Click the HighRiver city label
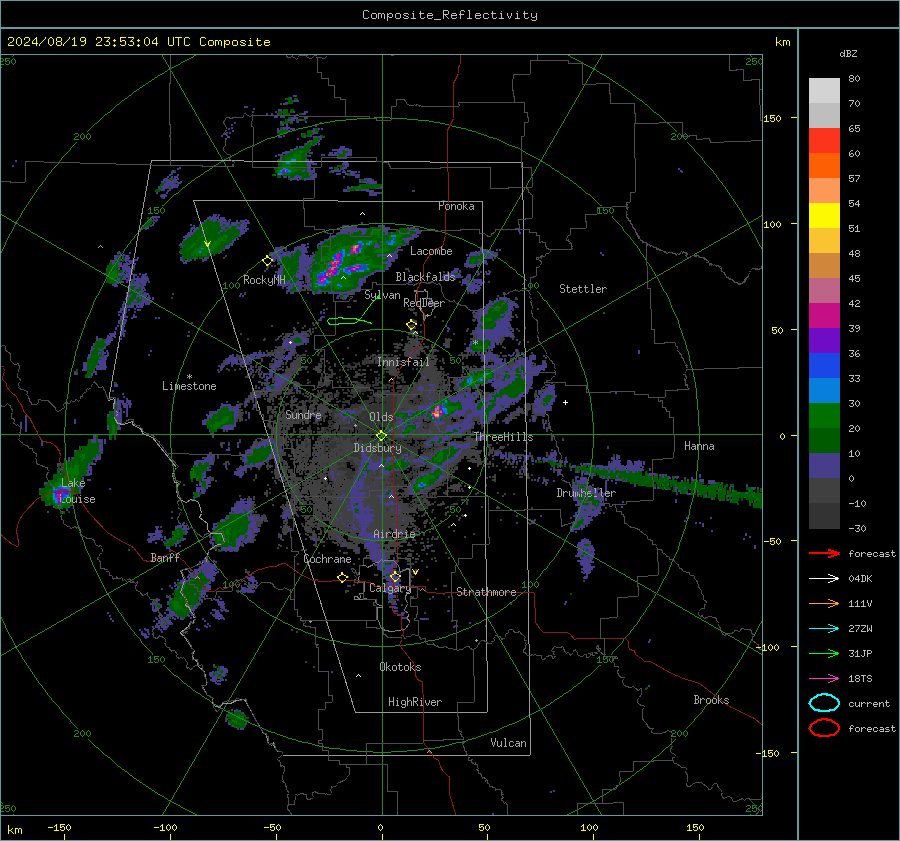 click(415, 702)
